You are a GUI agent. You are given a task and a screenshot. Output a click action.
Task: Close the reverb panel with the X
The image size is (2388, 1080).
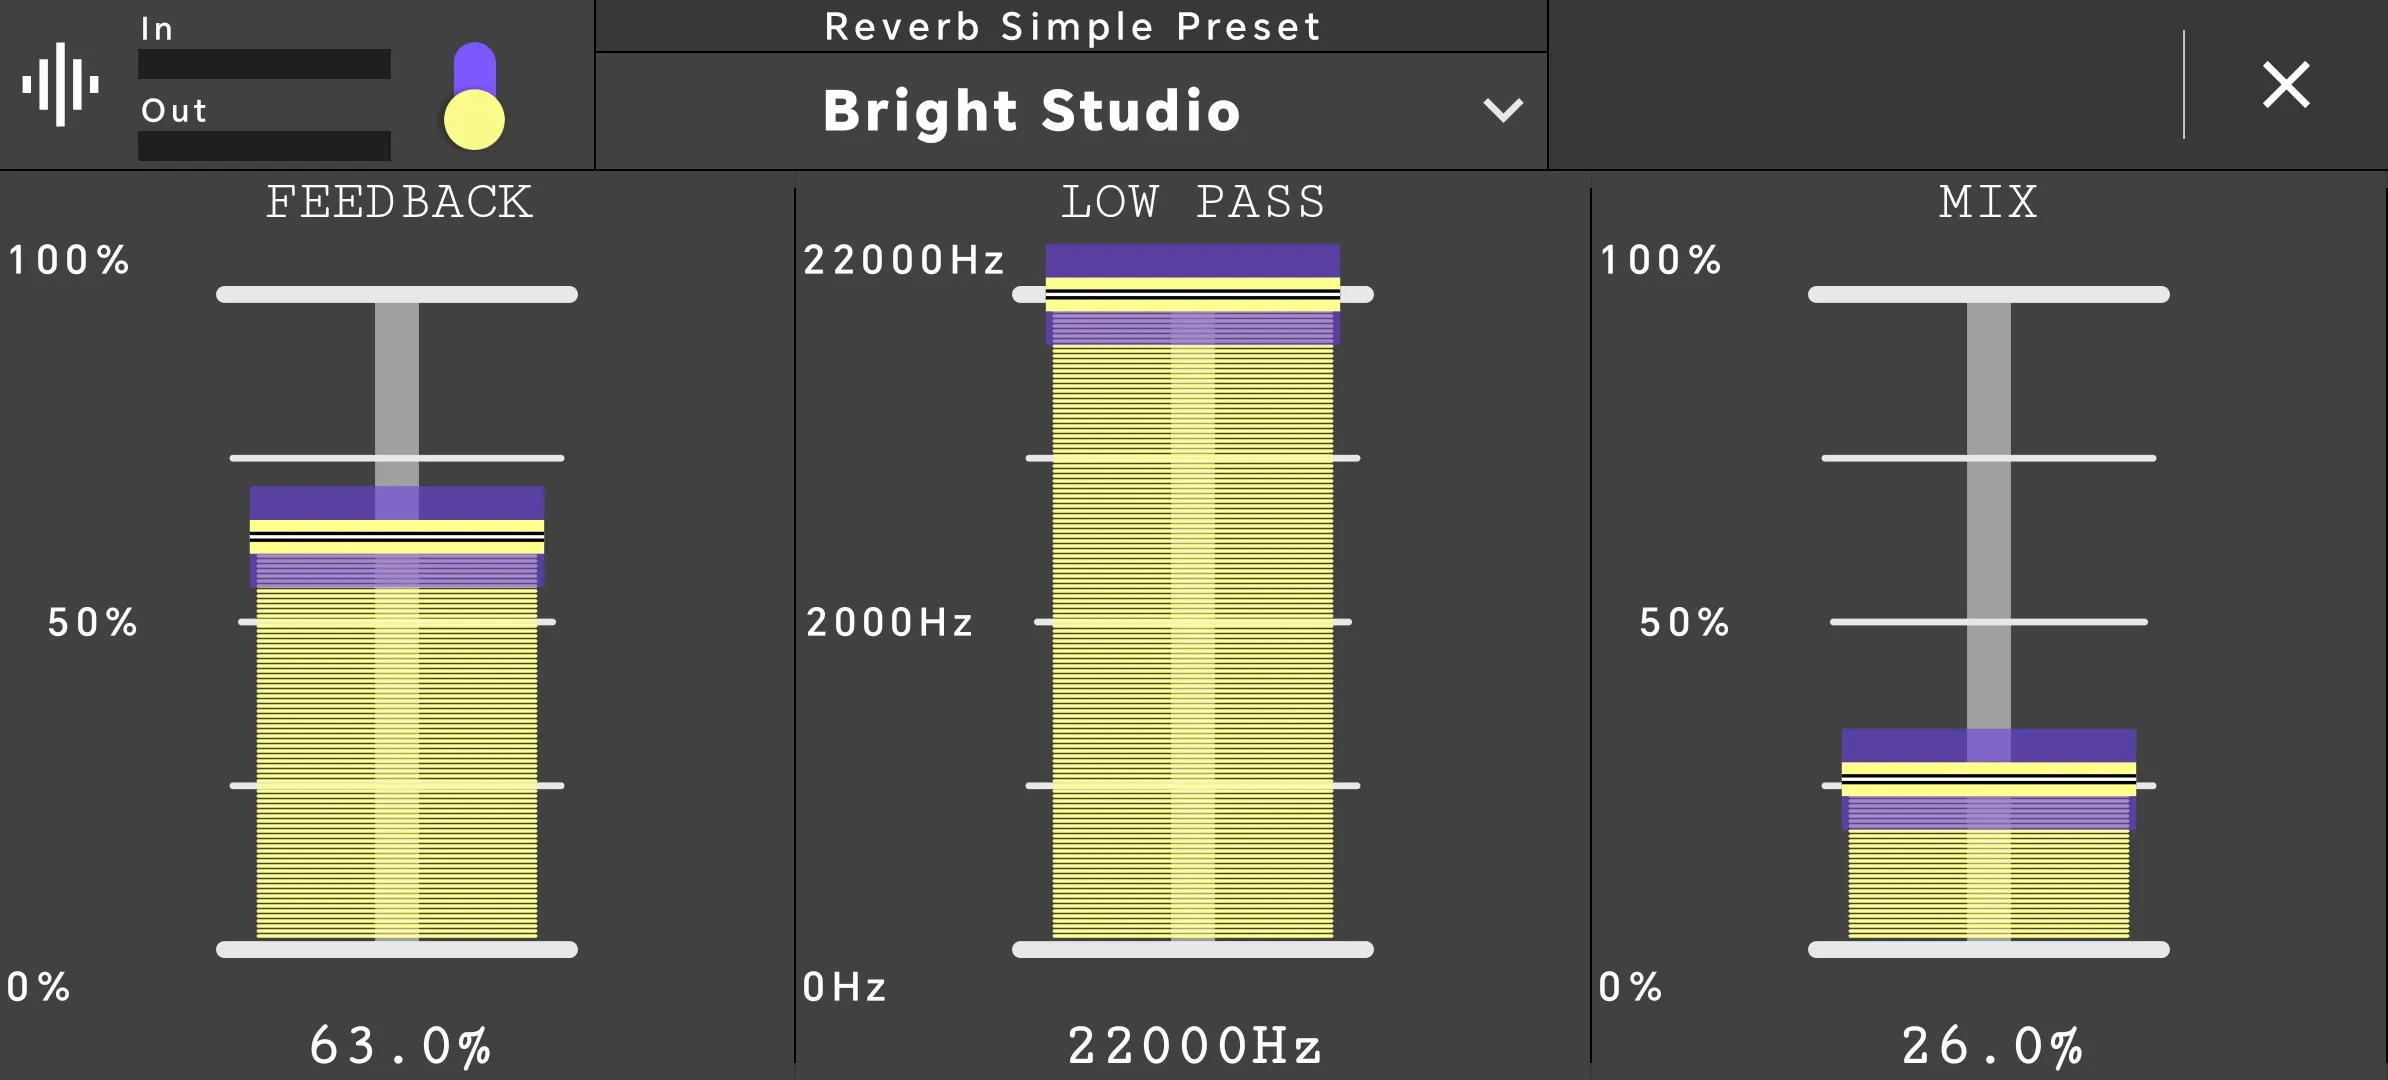2286,84
